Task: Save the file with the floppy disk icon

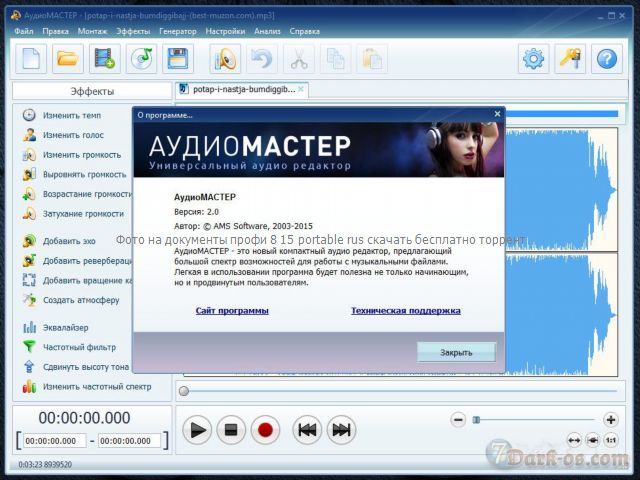Action: click(178, 59)
